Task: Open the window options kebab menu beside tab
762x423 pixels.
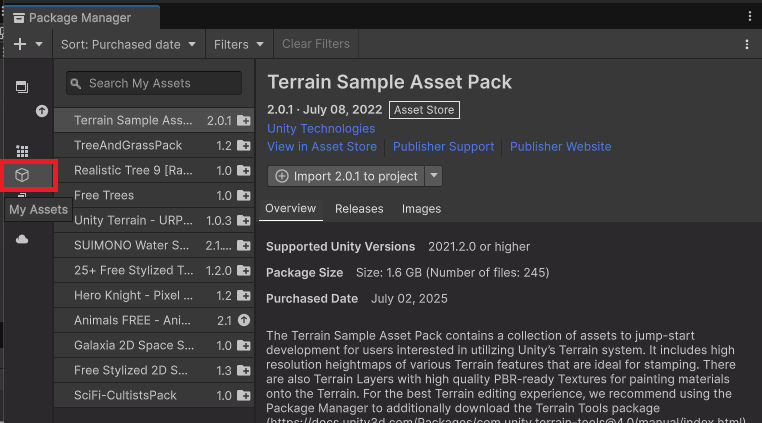Action: point(750,16)
